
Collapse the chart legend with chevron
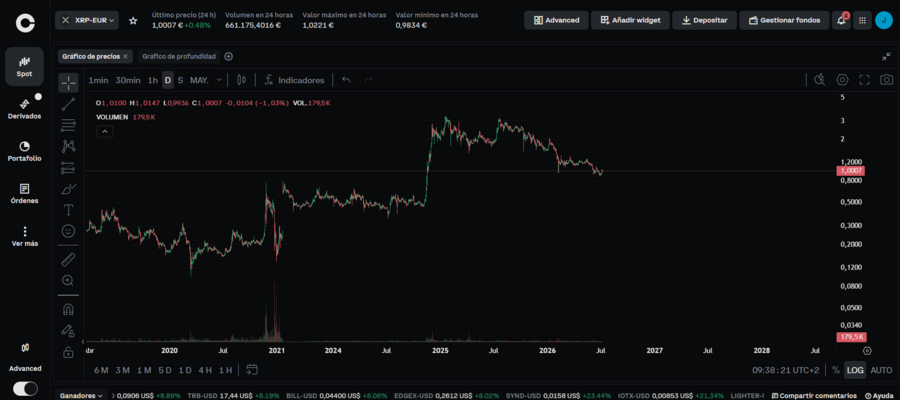(x=104, y=131)
